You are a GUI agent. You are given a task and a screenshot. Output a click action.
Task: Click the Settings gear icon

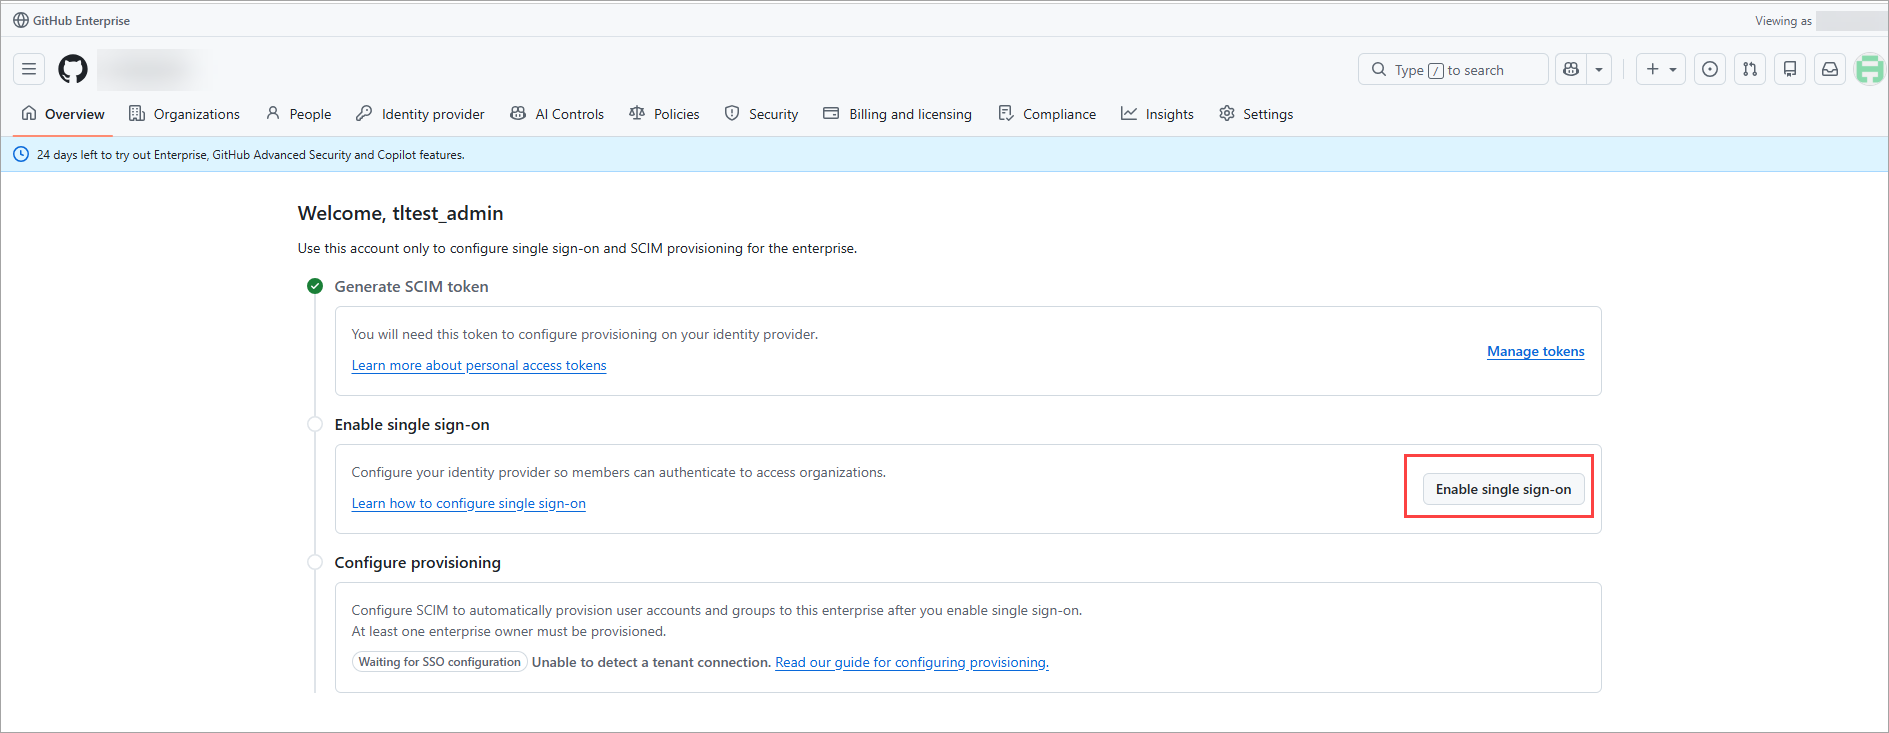[x=1227, y=113]
